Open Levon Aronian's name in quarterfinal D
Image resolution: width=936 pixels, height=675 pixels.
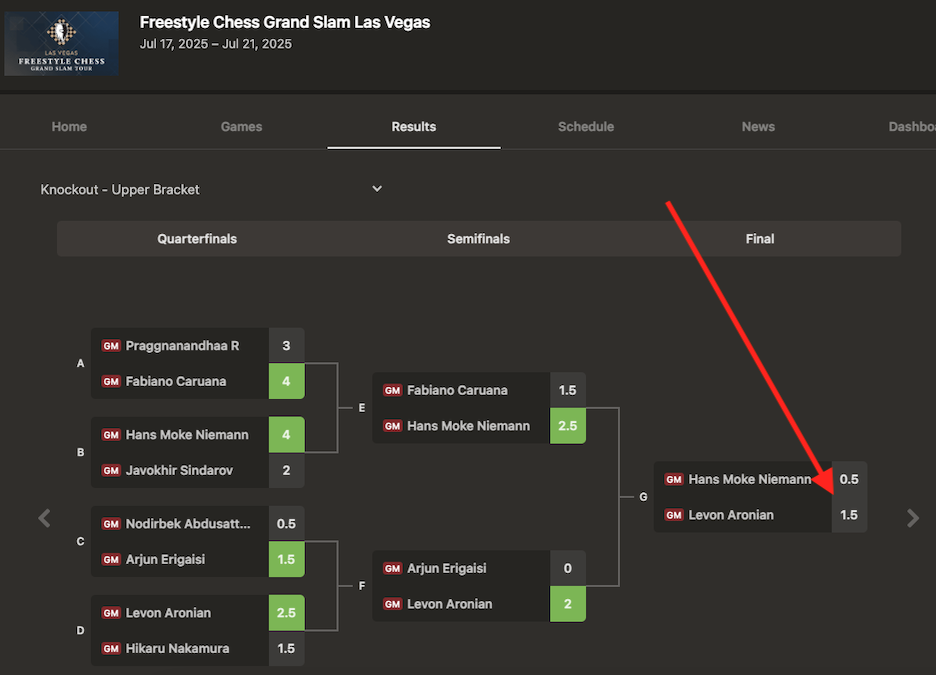click(168, 613)
